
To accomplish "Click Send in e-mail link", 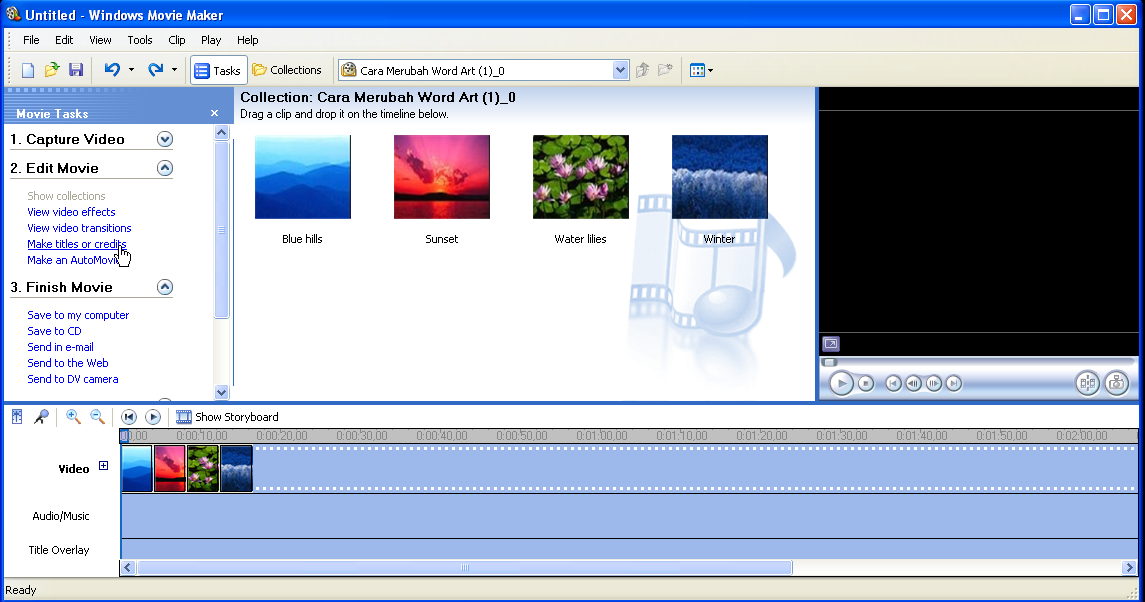I will click(60, 347).
